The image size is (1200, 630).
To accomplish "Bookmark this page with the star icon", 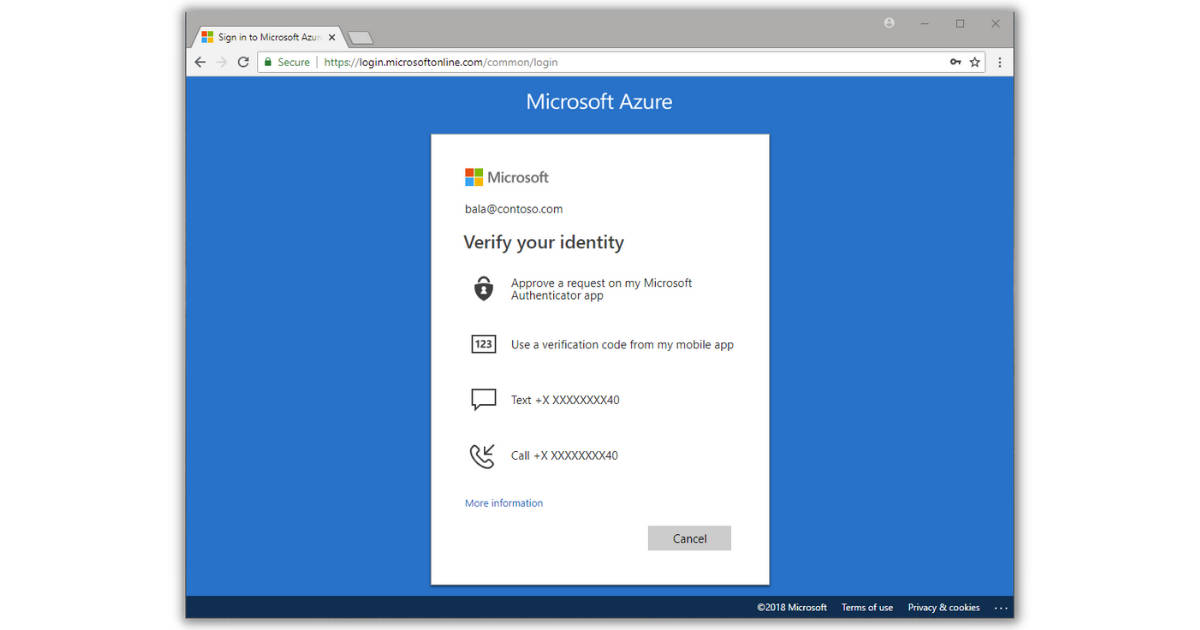I will click(975, 62).
